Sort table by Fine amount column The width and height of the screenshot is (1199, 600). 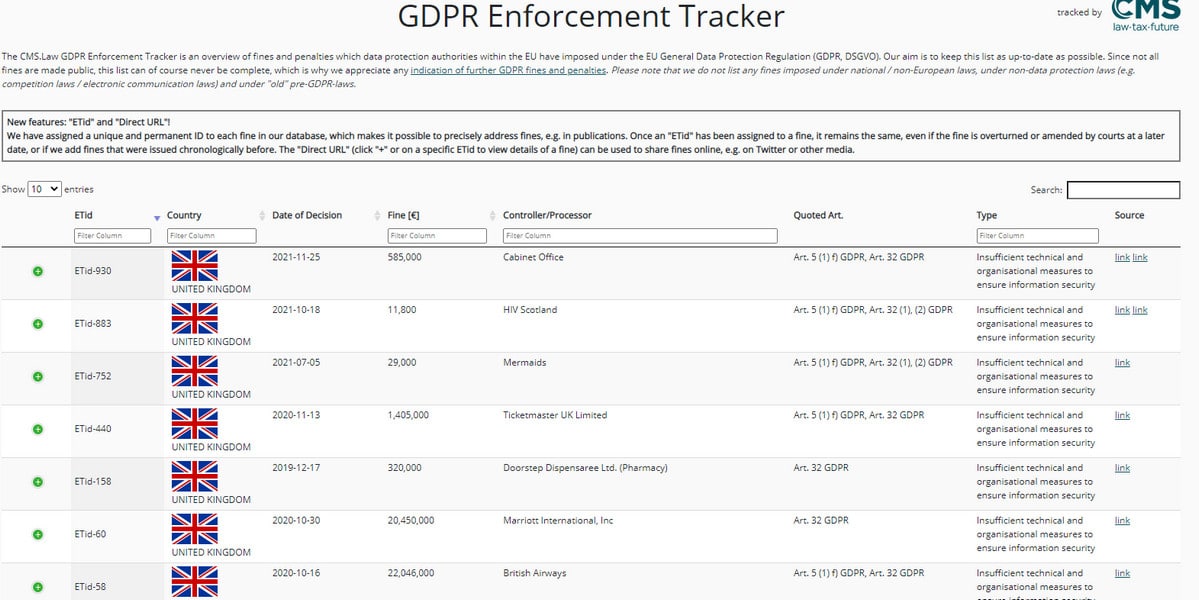click(493, 216)
